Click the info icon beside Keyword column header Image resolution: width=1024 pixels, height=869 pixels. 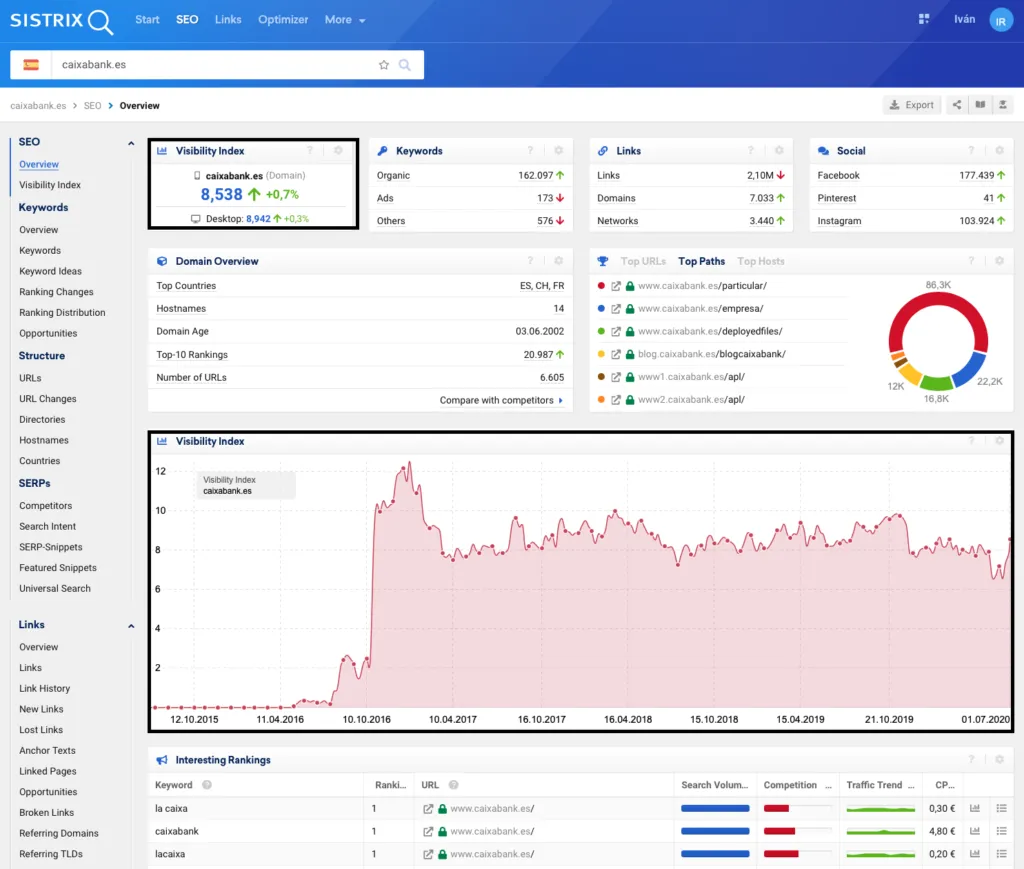(x=206, y=785)
